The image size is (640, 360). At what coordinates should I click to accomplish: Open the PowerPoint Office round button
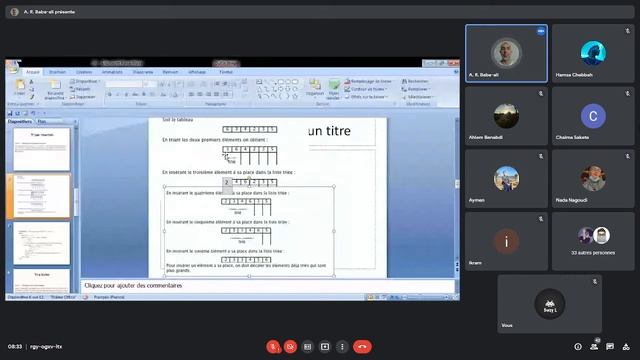click(x=13, y=67)
